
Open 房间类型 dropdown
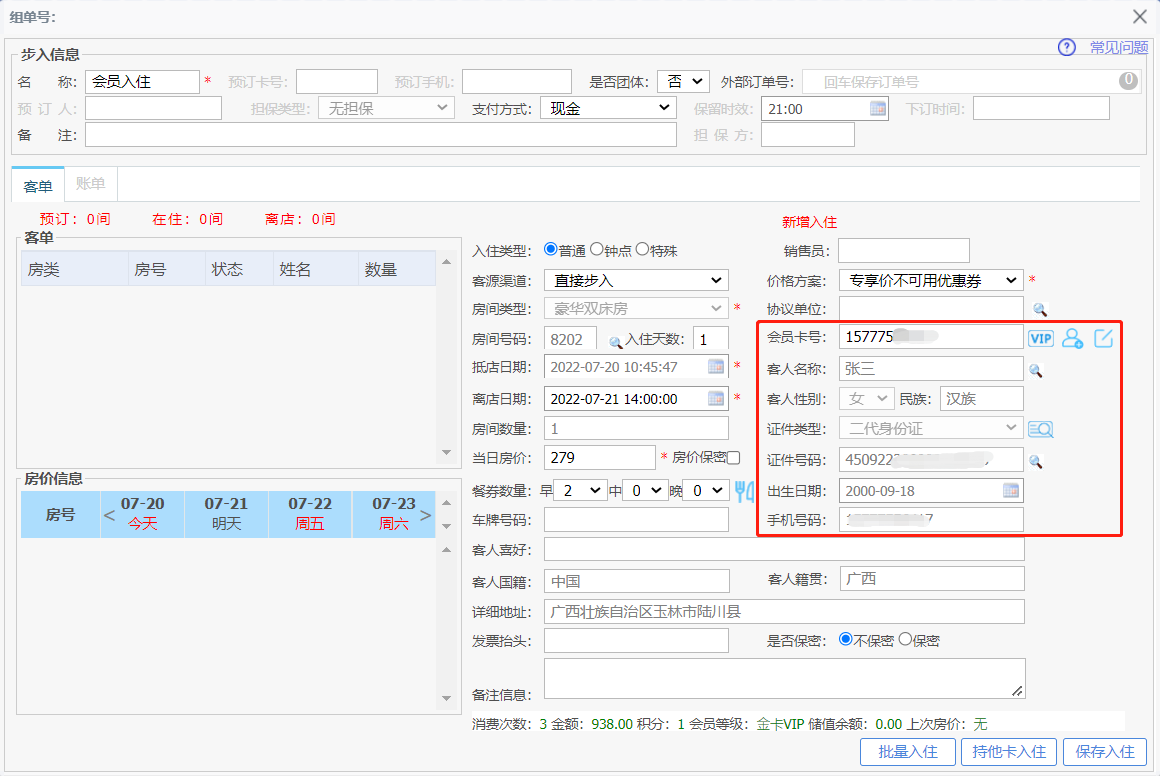pyautogui.click(x=636, y=308)
